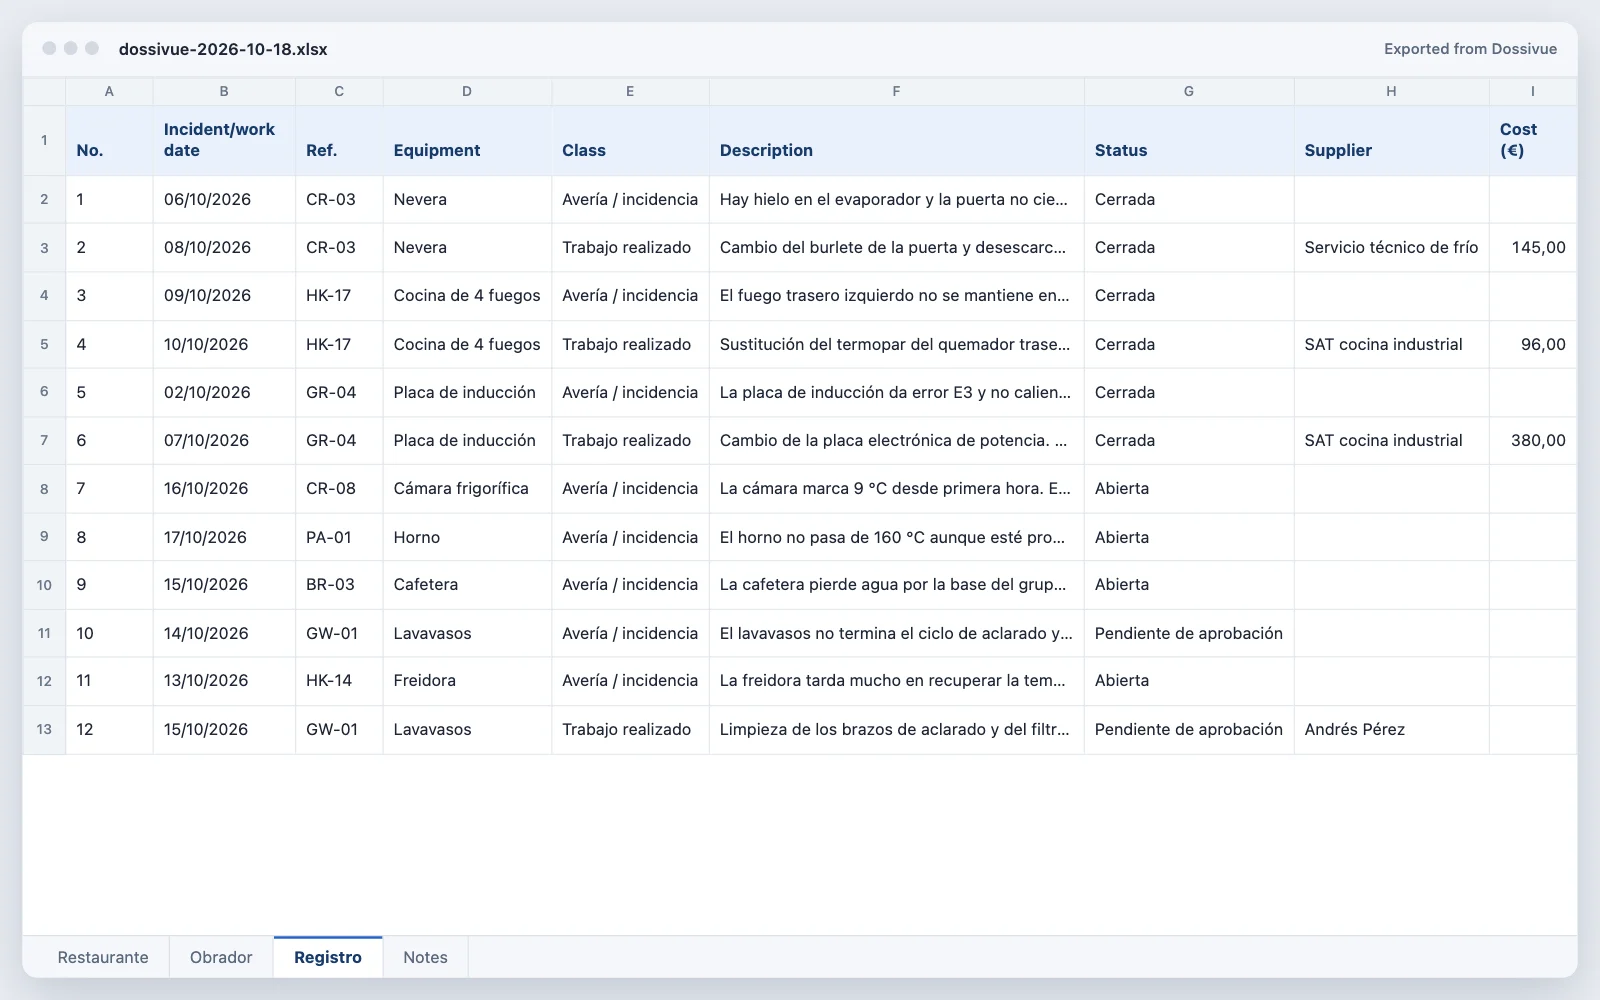The height and width of the screenshot is (1000, 1600).
Task: Click the file name dossivue-2026-10-18.xlsx
Action: click(x=223, y=49)
